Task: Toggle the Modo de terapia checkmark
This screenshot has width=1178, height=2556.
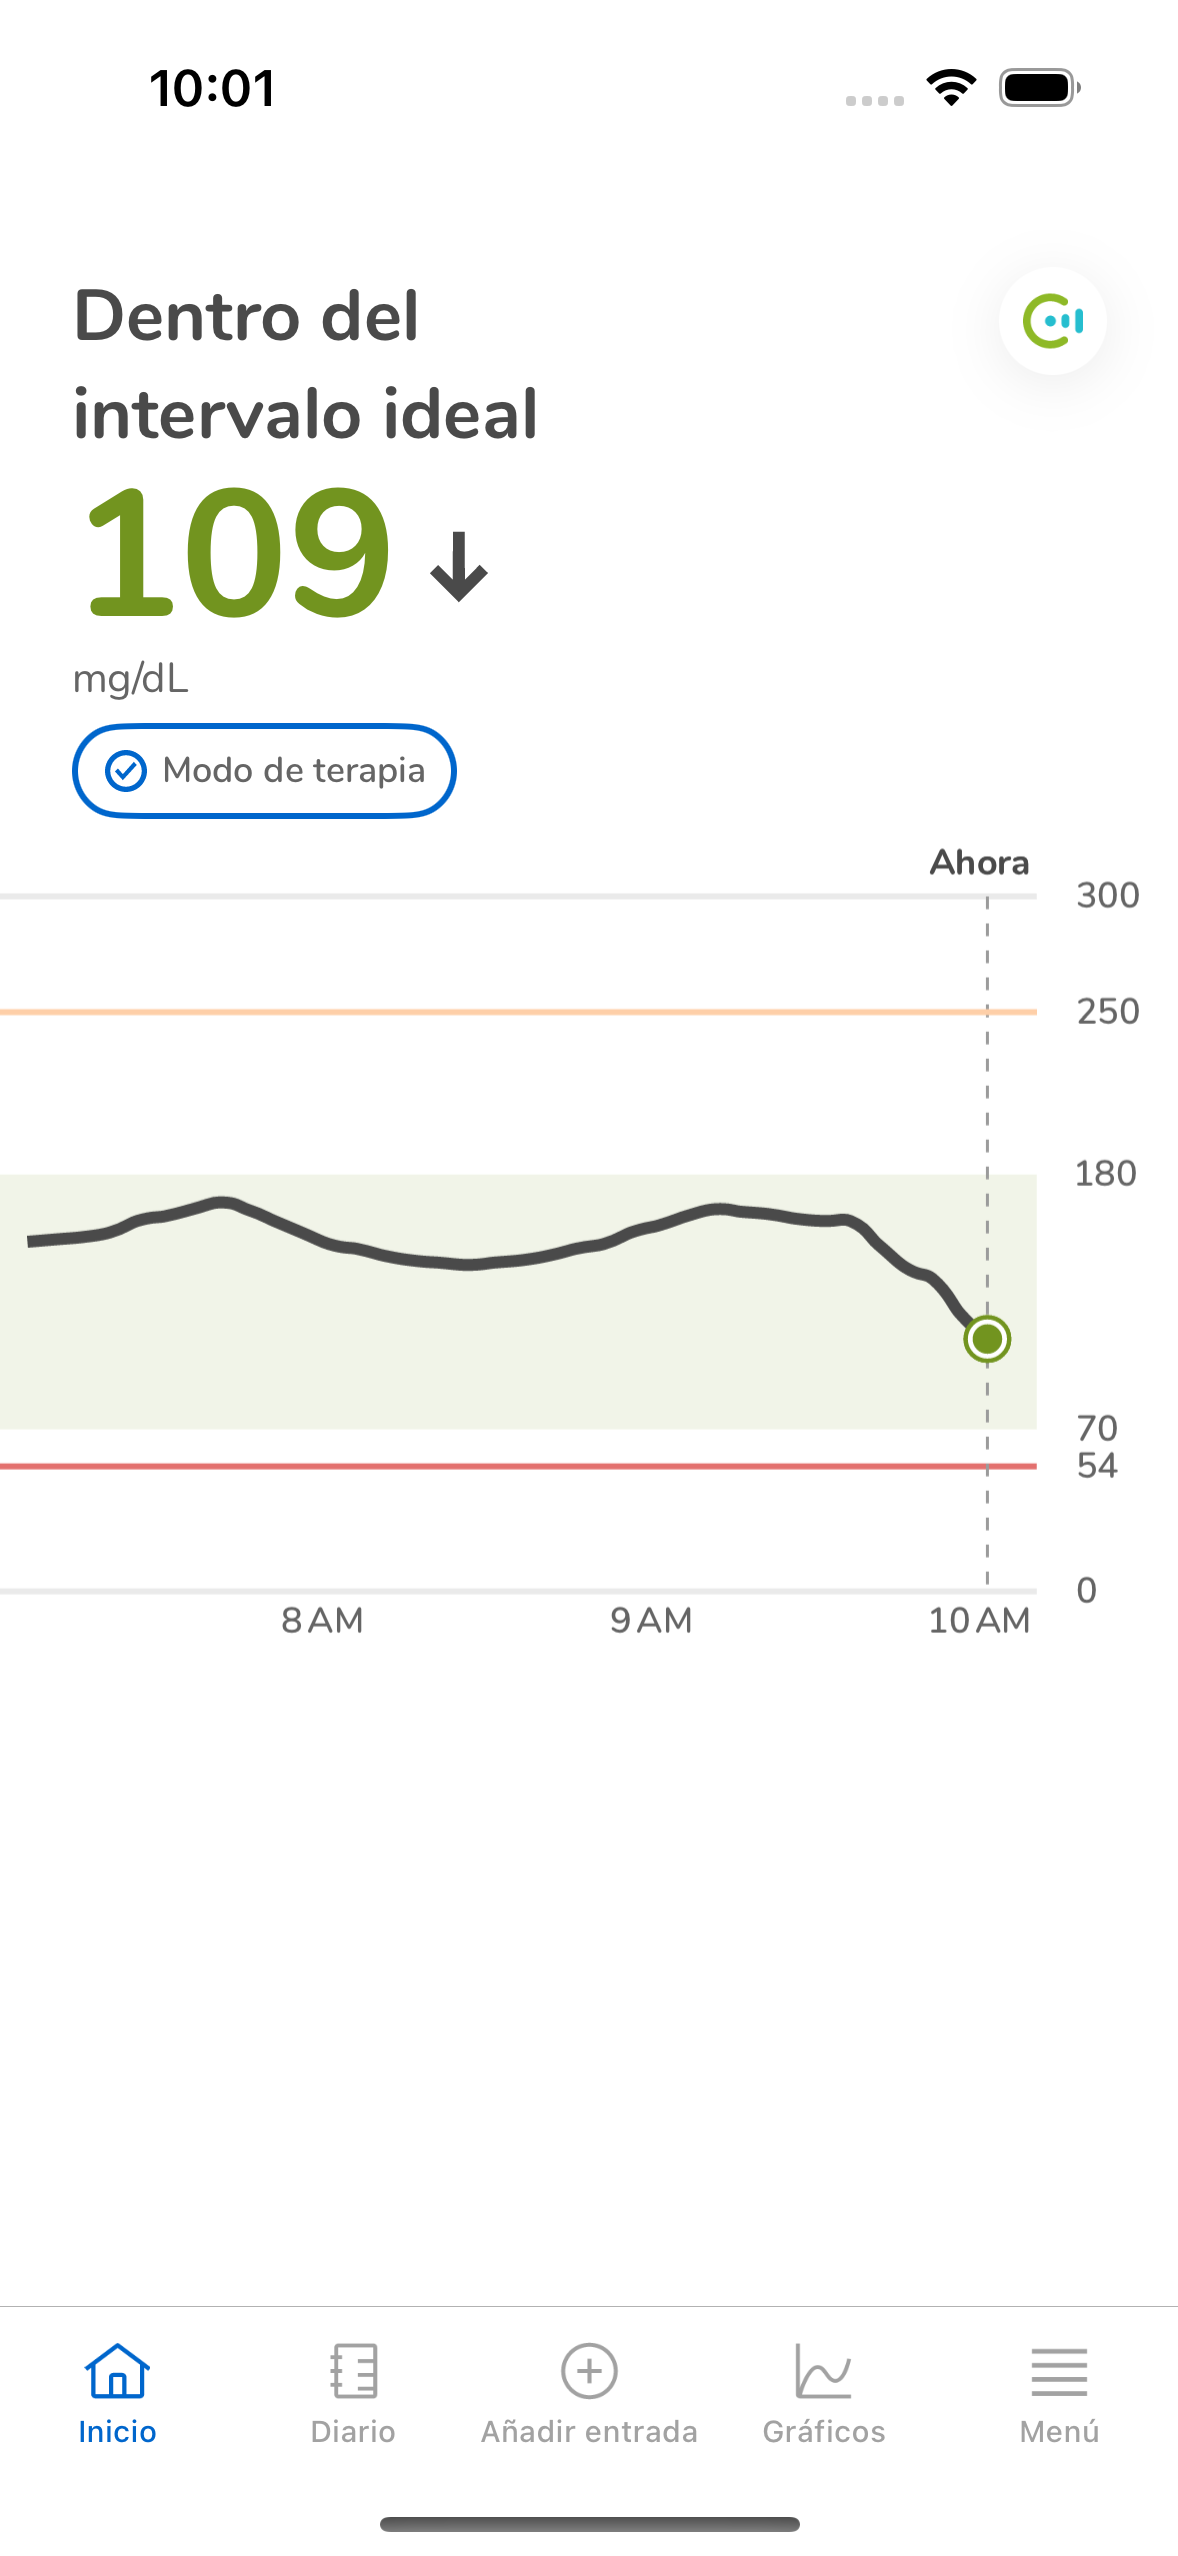Action: (126, 771)
